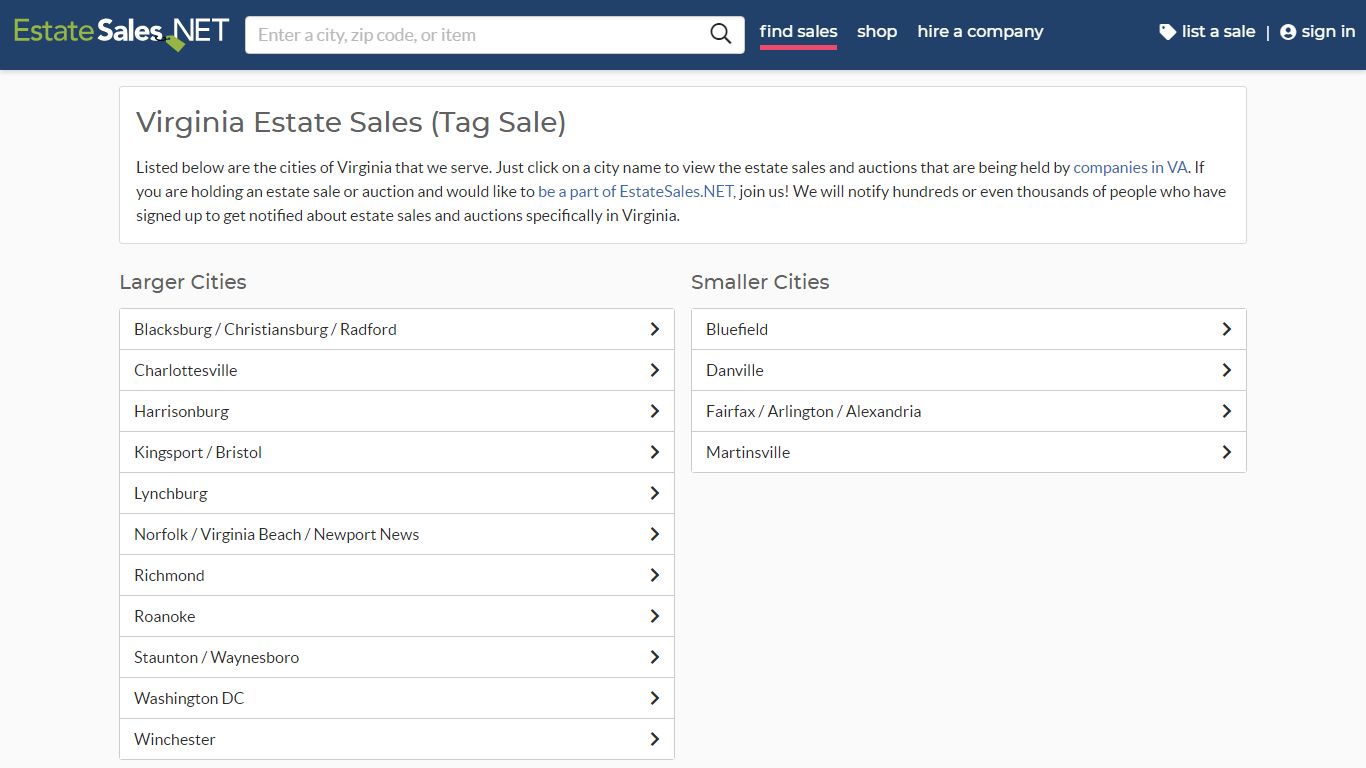Open Fairfax / Arlington / Alexandria listing

coord(969,411)
